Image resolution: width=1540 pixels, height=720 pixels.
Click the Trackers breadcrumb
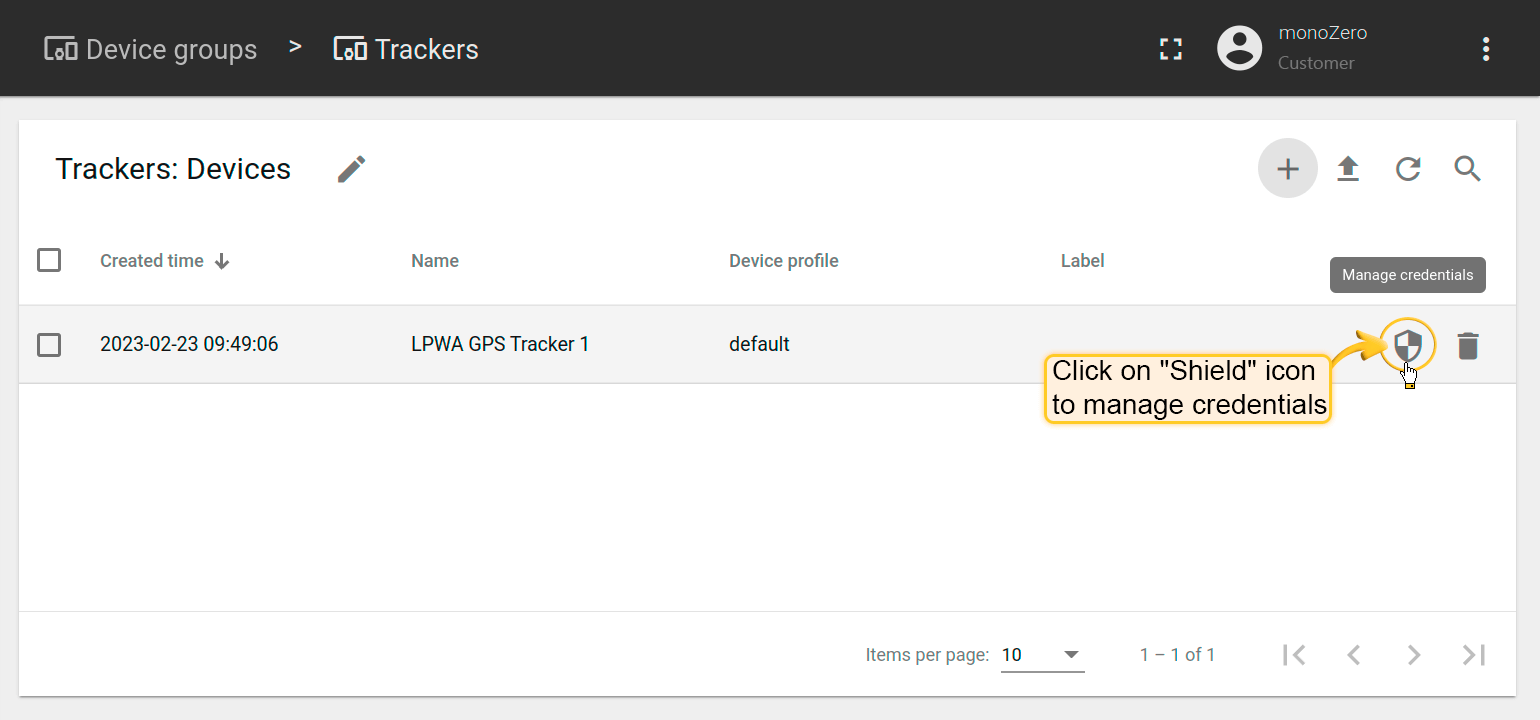406,49
